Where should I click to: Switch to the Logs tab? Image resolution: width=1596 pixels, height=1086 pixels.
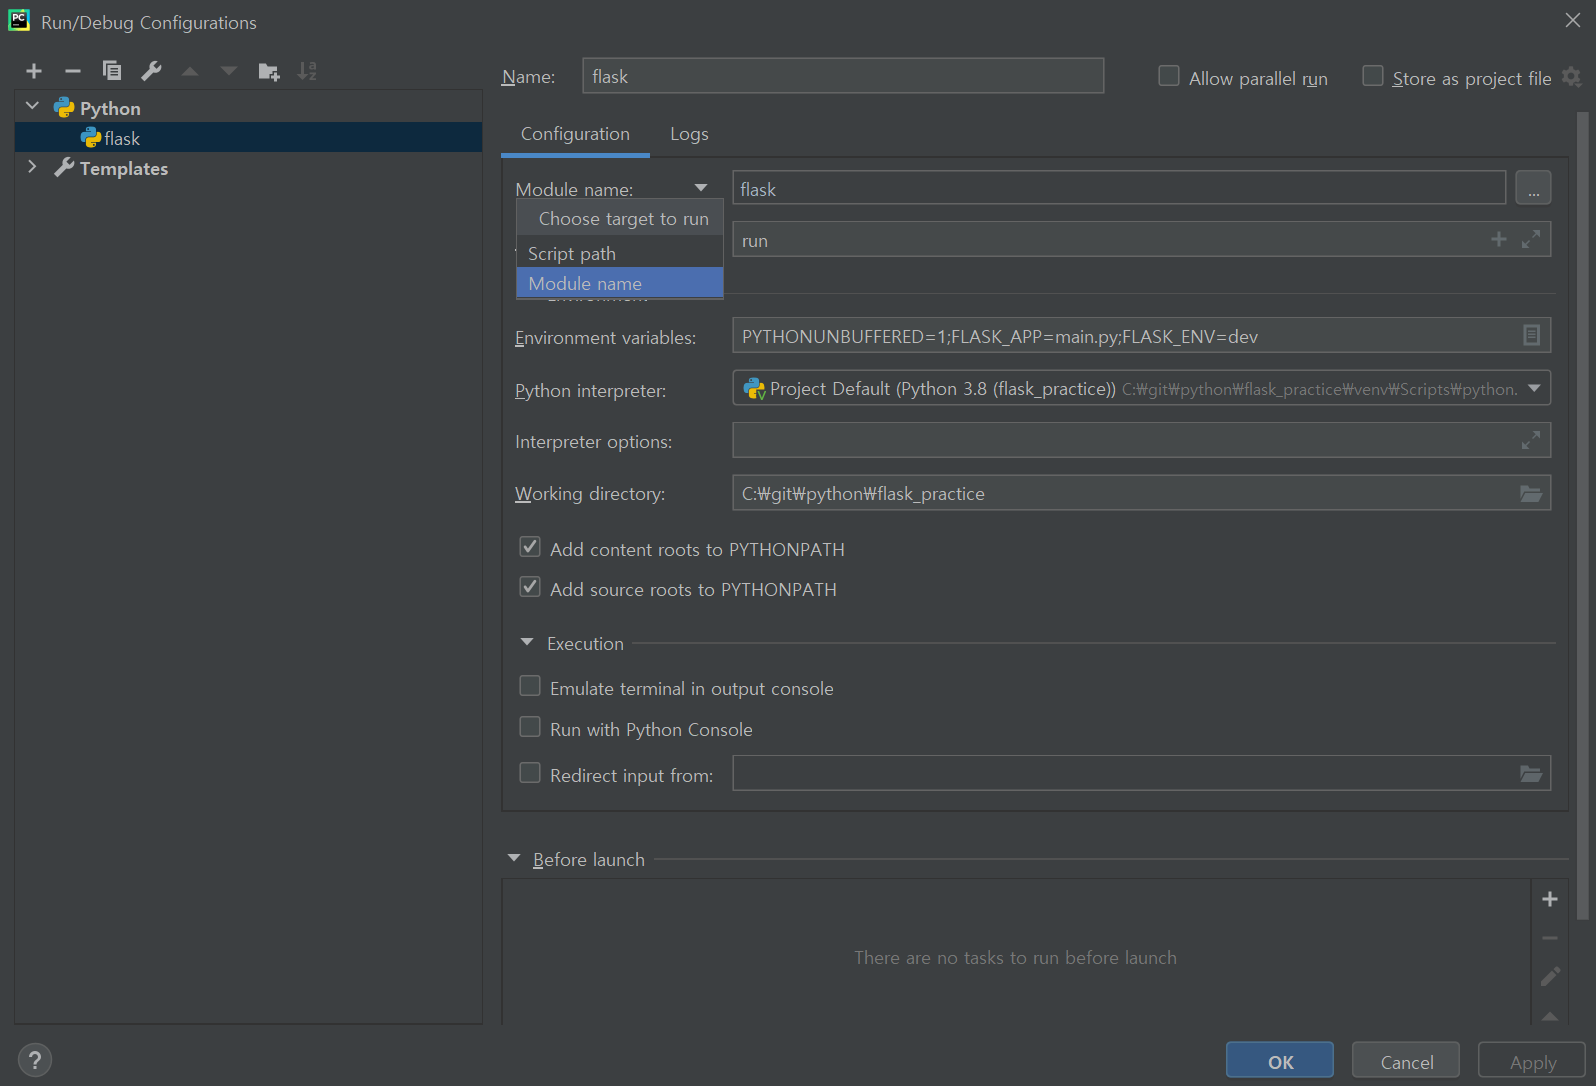pyautogui.click(x=689, y=134)
